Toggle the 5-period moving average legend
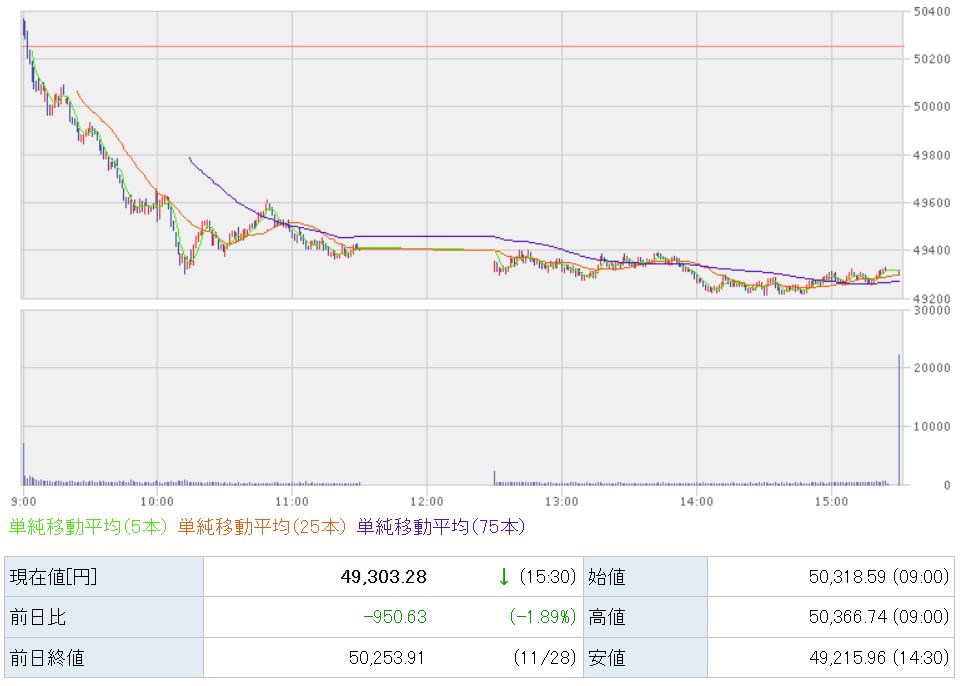 click(x=89, y=526)
